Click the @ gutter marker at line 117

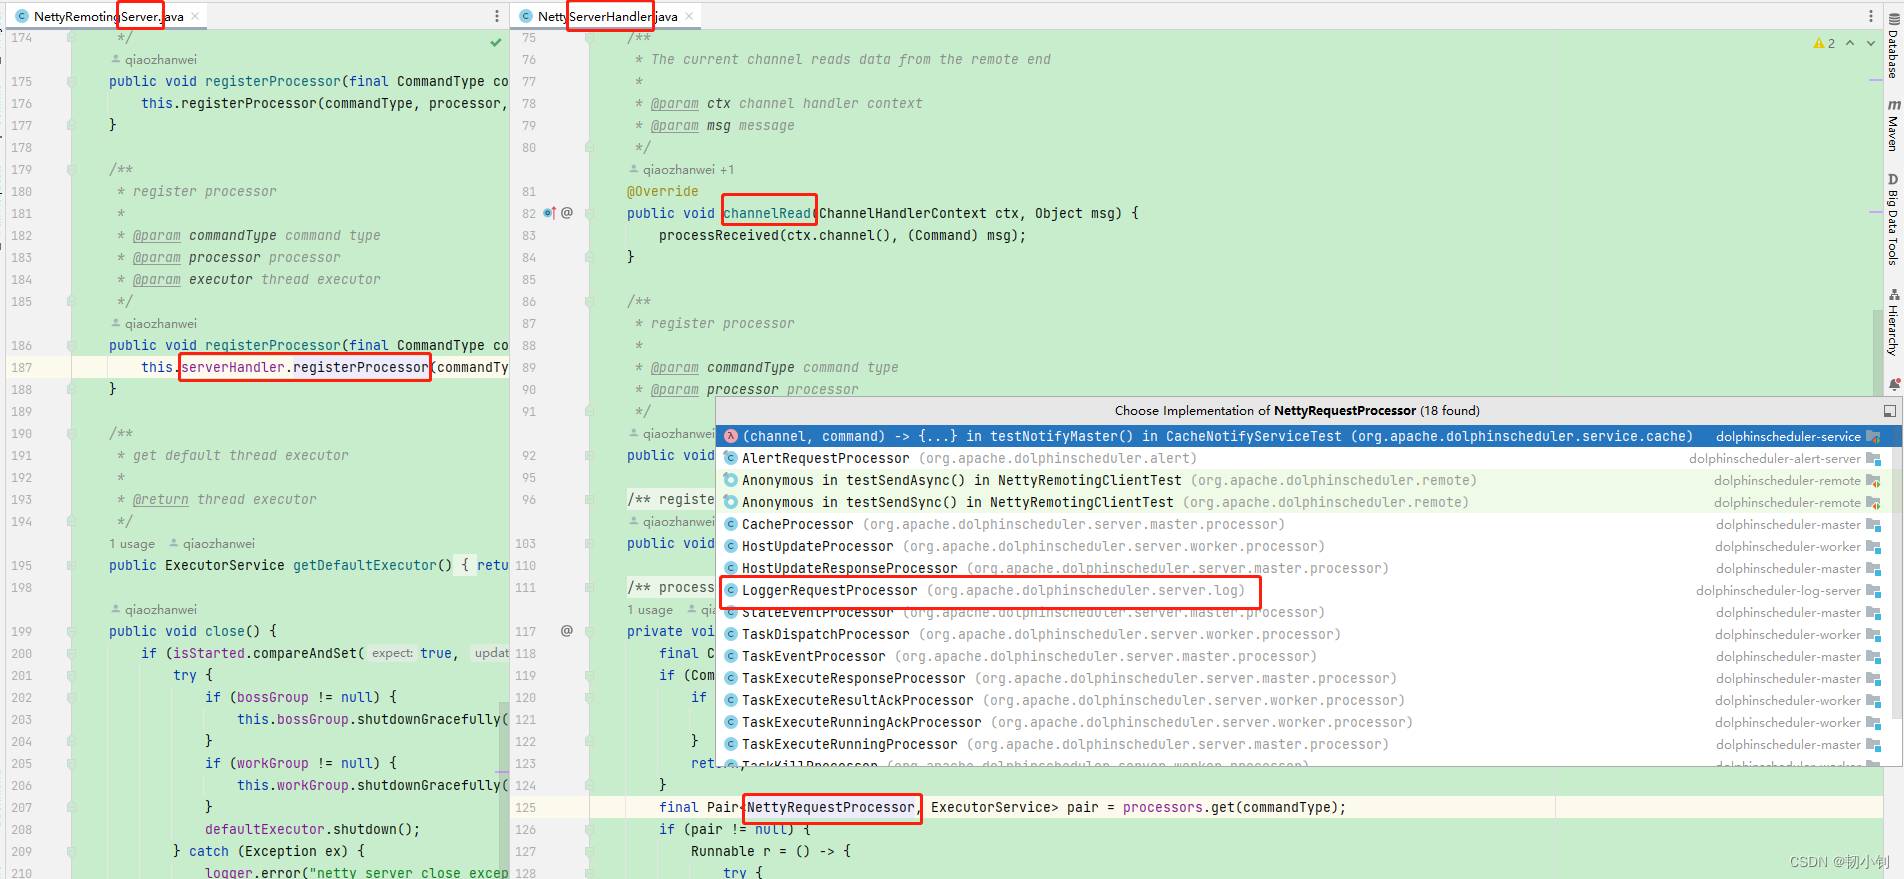[567, 631]
